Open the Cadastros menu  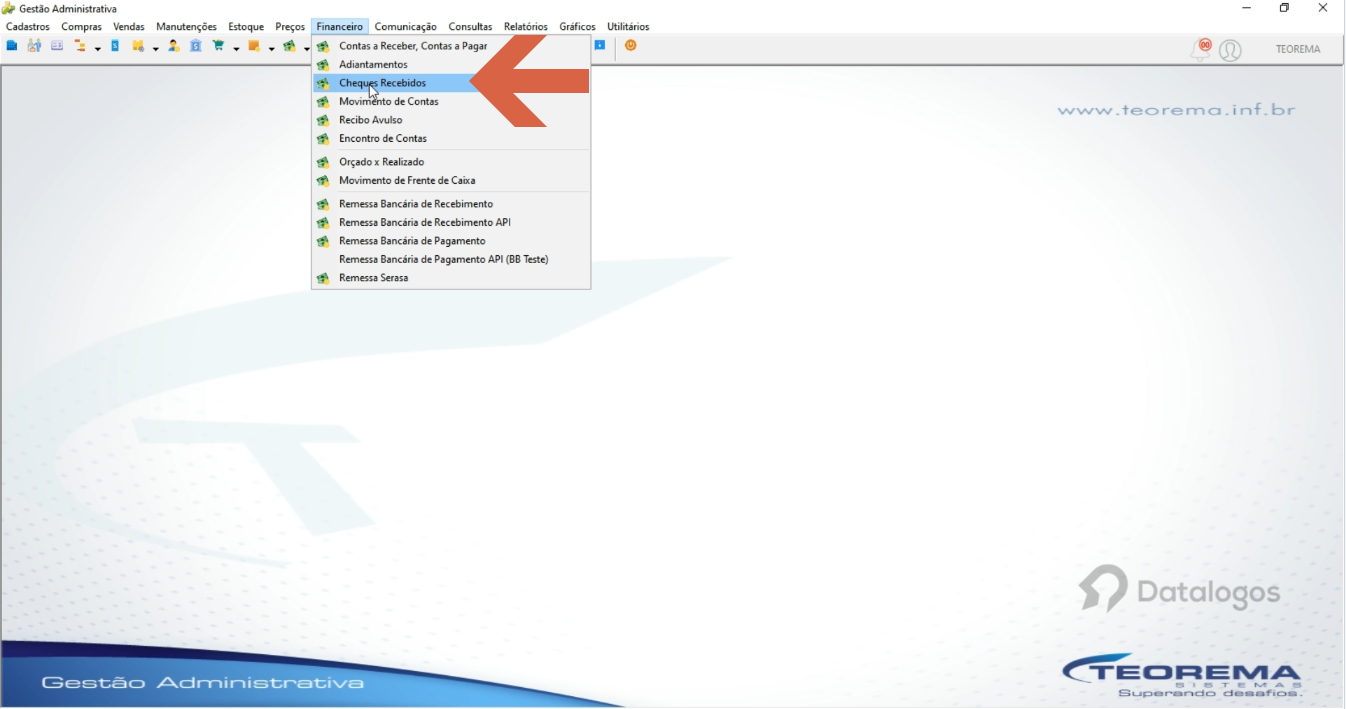(x=28, y=27)
